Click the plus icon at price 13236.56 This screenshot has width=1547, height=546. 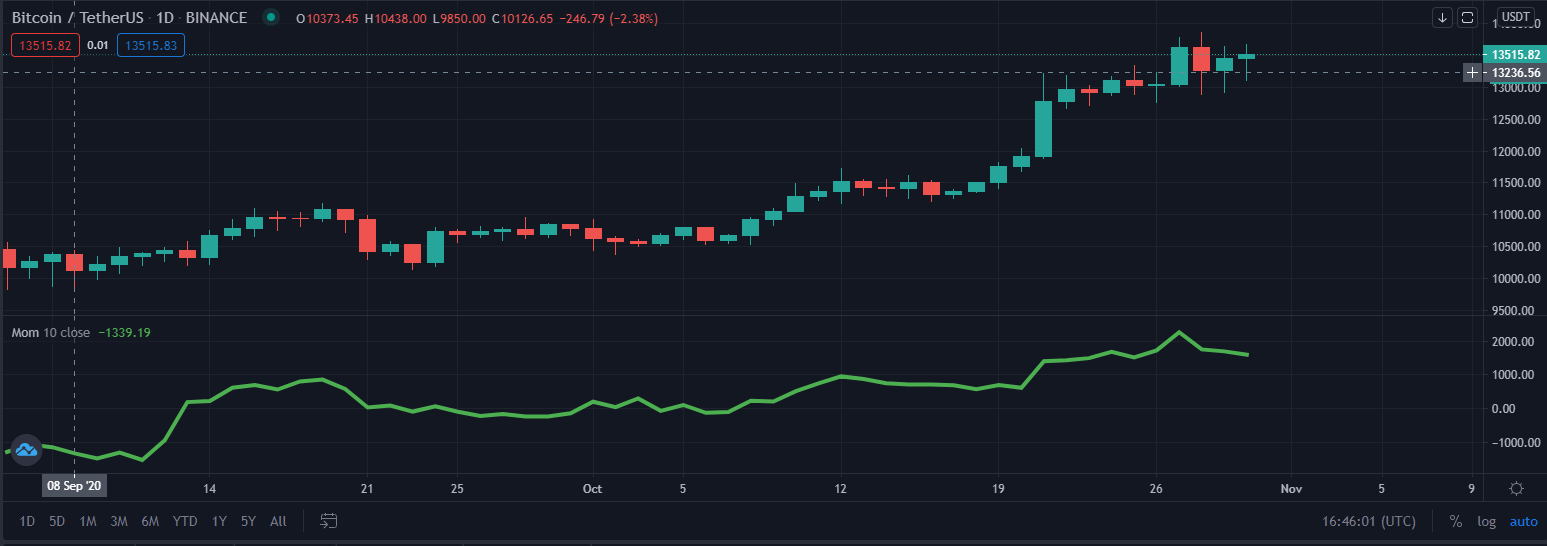click(1472, 72)
